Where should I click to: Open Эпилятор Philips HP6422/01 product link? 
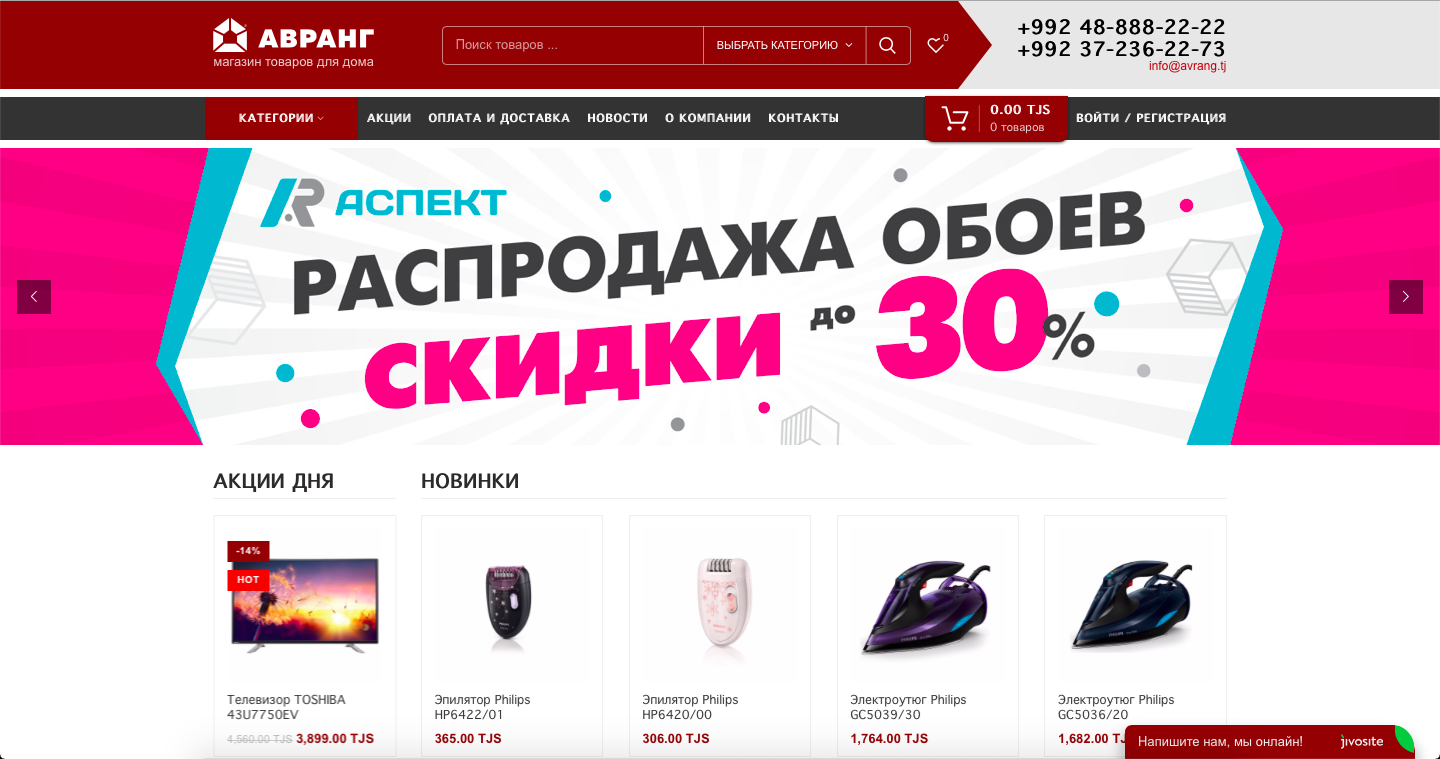483,707
